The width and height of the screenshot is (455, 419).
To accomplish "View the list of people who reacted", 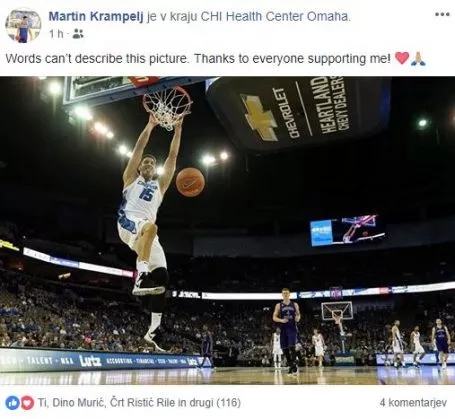I will pyautogui.click(x=139, y=403).
